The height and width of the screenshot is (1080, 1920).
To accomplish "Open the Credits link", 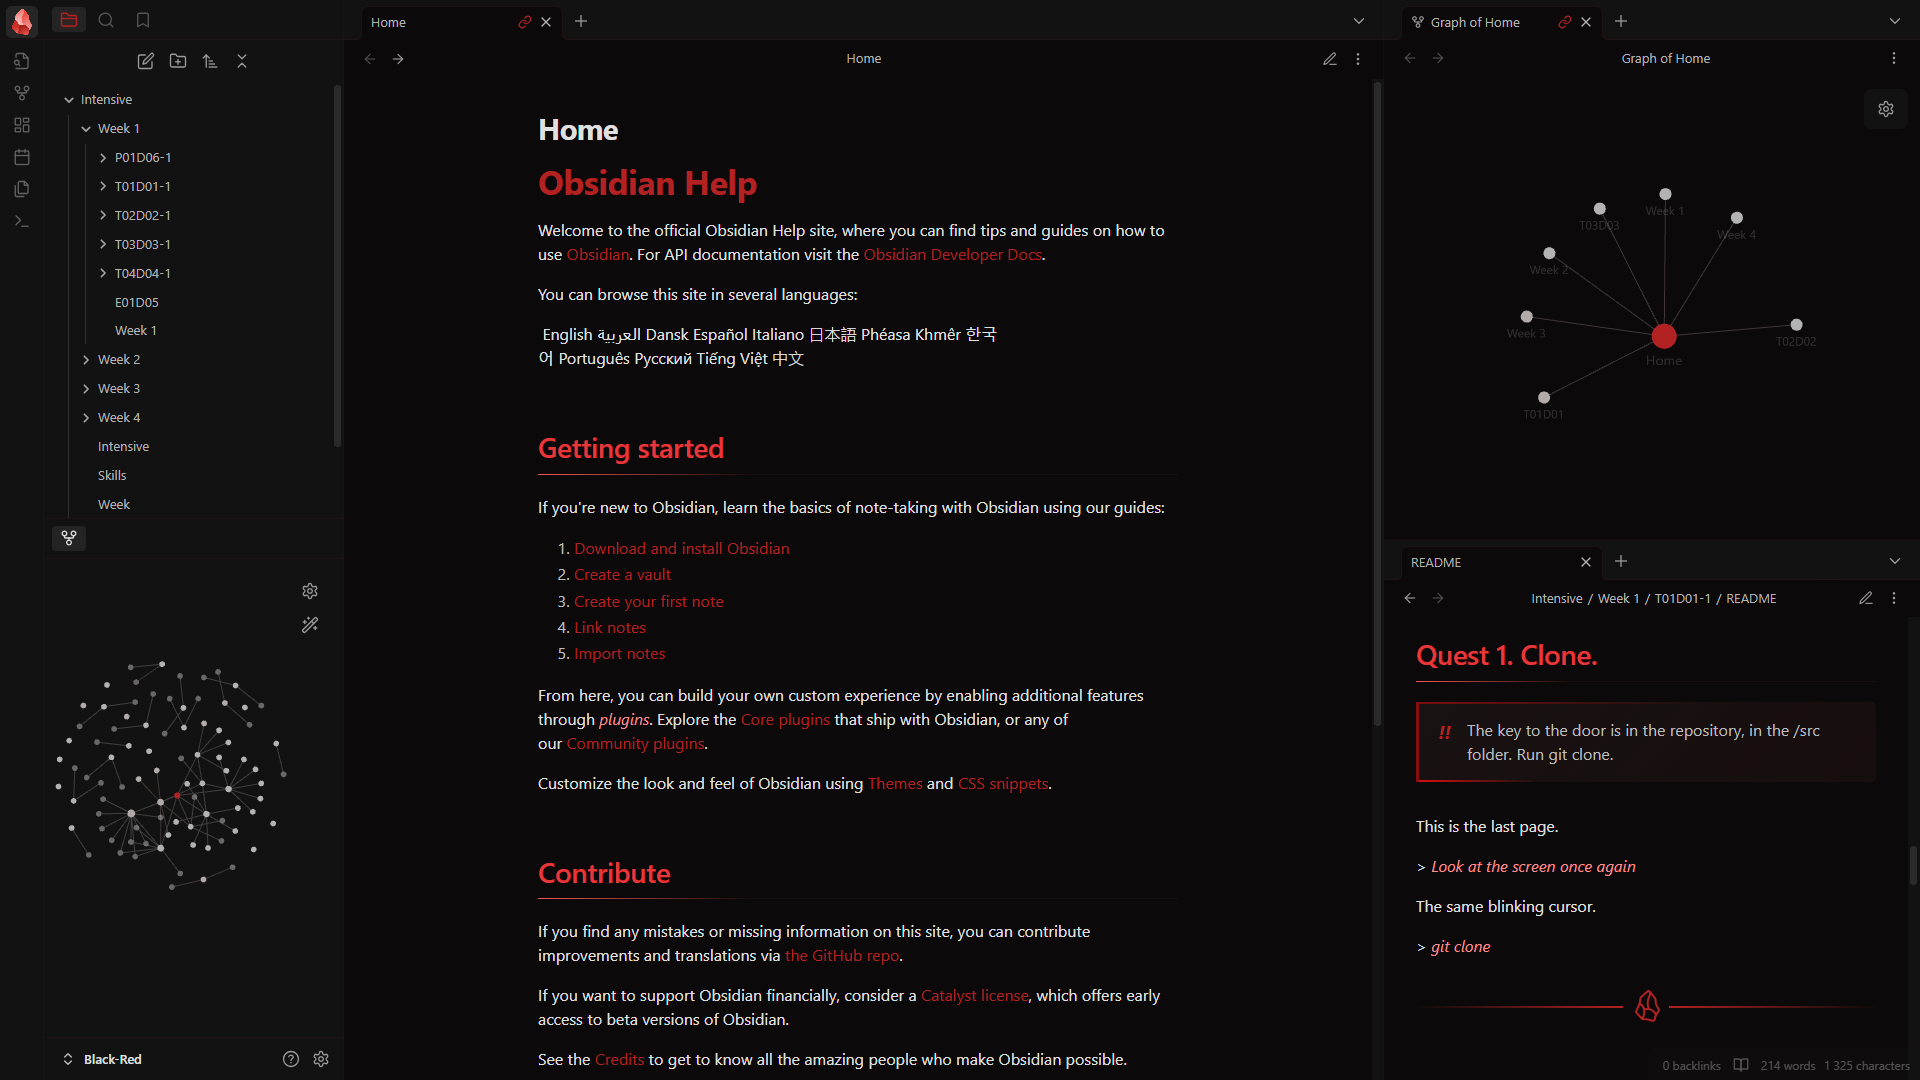I will pos(619,1059).
